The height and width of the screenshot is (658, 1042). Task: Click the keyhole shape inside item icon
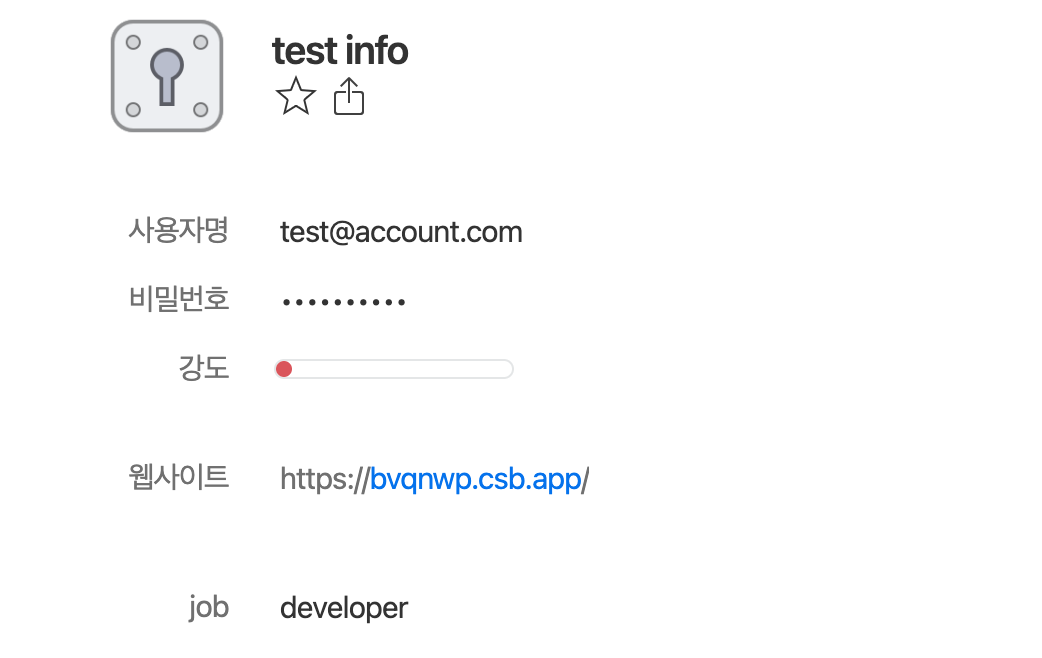pyautogui.click(x=167, y=76)
